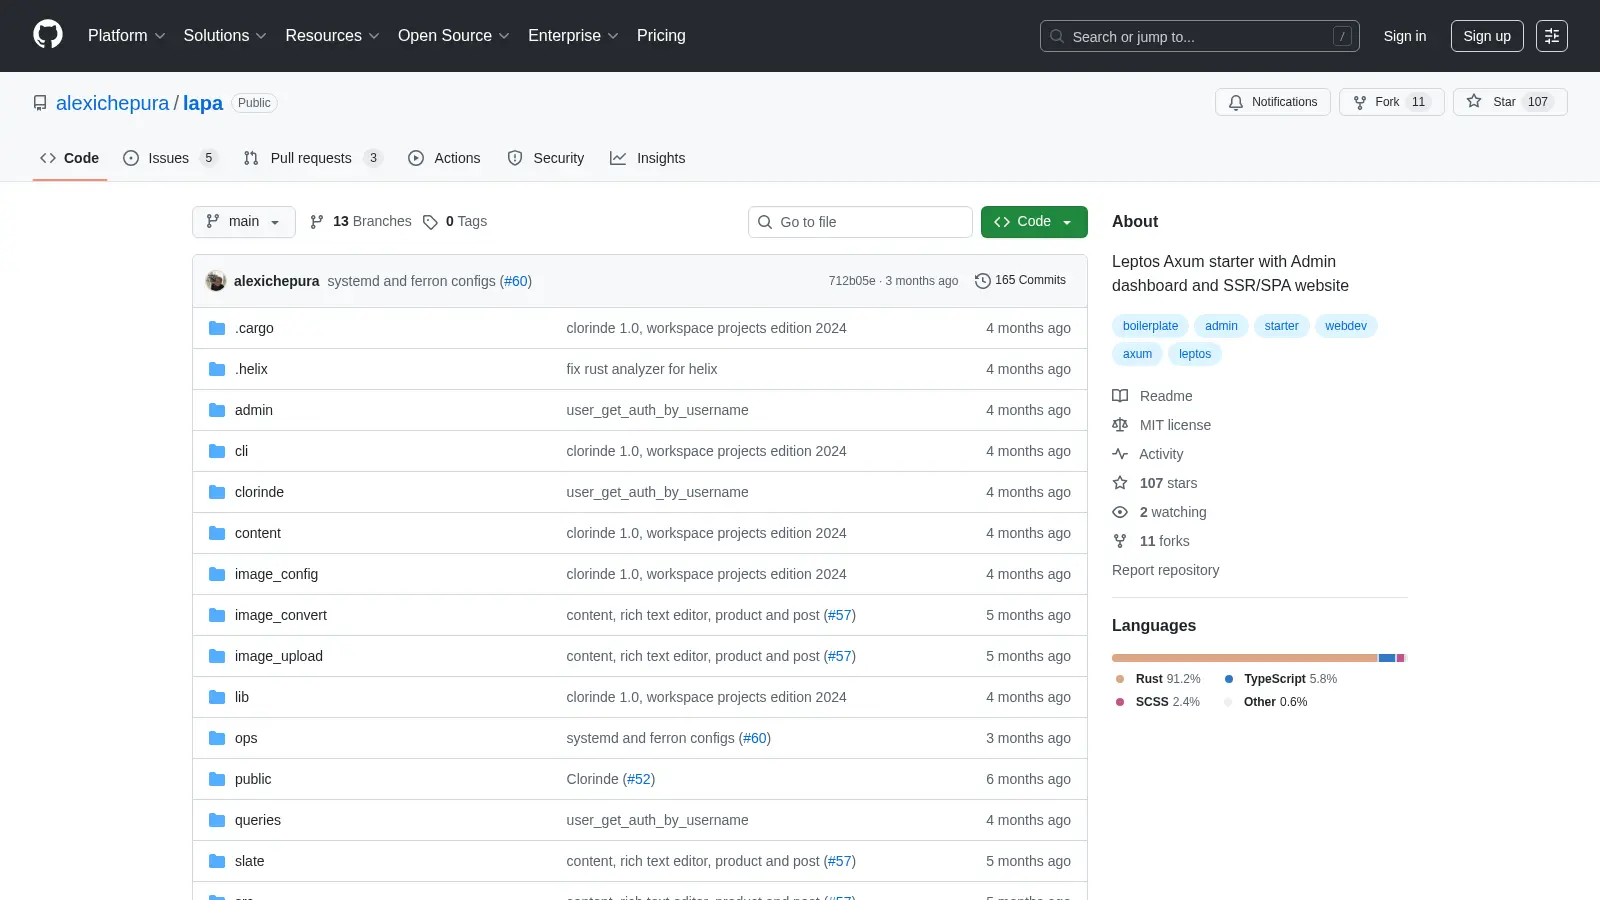Expand the main branch selector

point(244,222)
